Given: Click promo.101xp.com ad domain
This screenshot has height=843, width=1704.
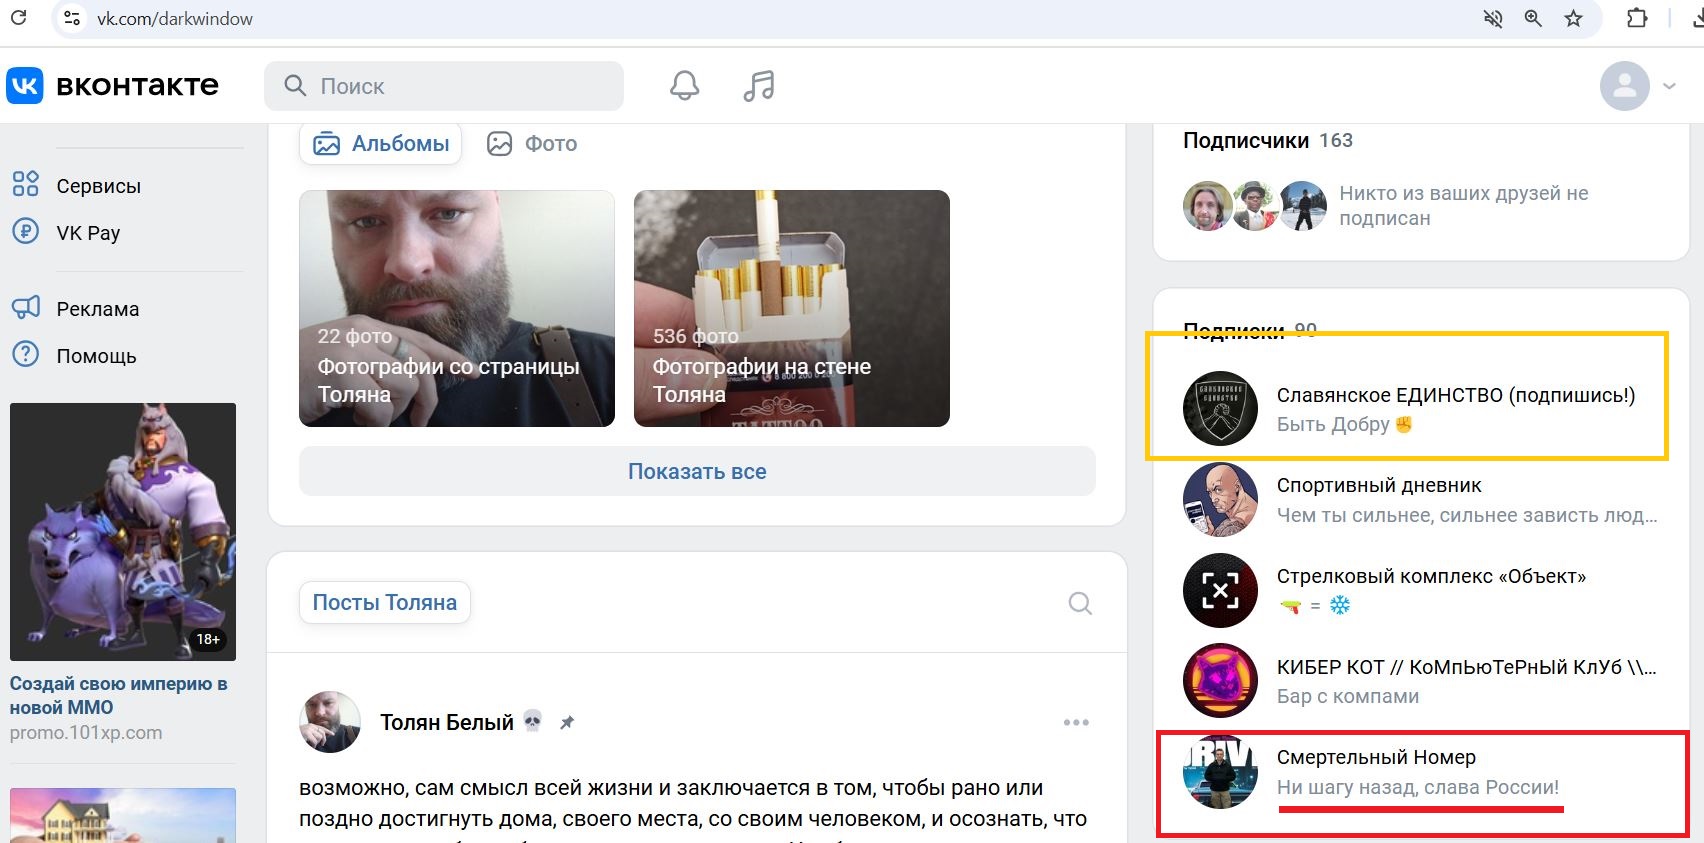Looking at the screenshot, I should [x=86, y=733].
